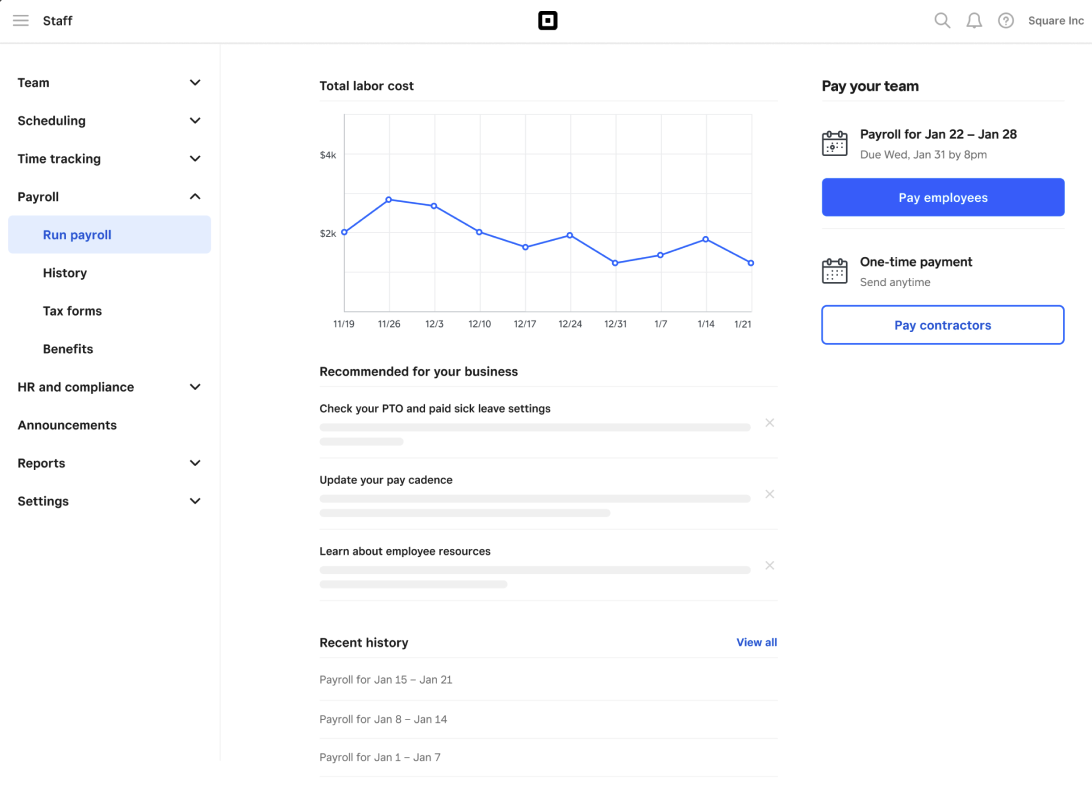The height and width of the screenshot is (788, 1092).
Task: Click the Pay contractors button
Action: 941,324
